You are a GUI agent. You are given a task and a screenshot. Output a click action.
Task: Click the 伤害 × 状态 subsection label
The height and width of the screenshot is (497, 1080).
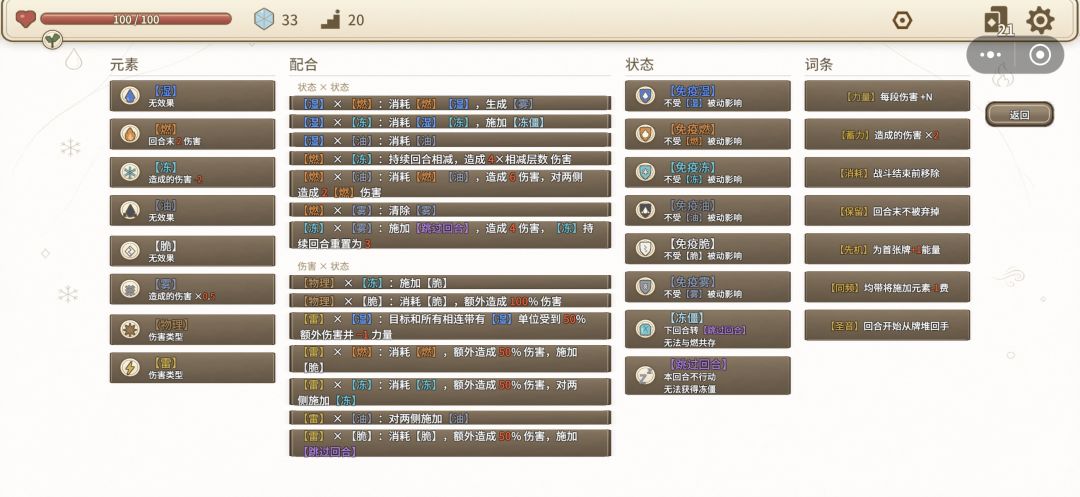click(323, 266)
